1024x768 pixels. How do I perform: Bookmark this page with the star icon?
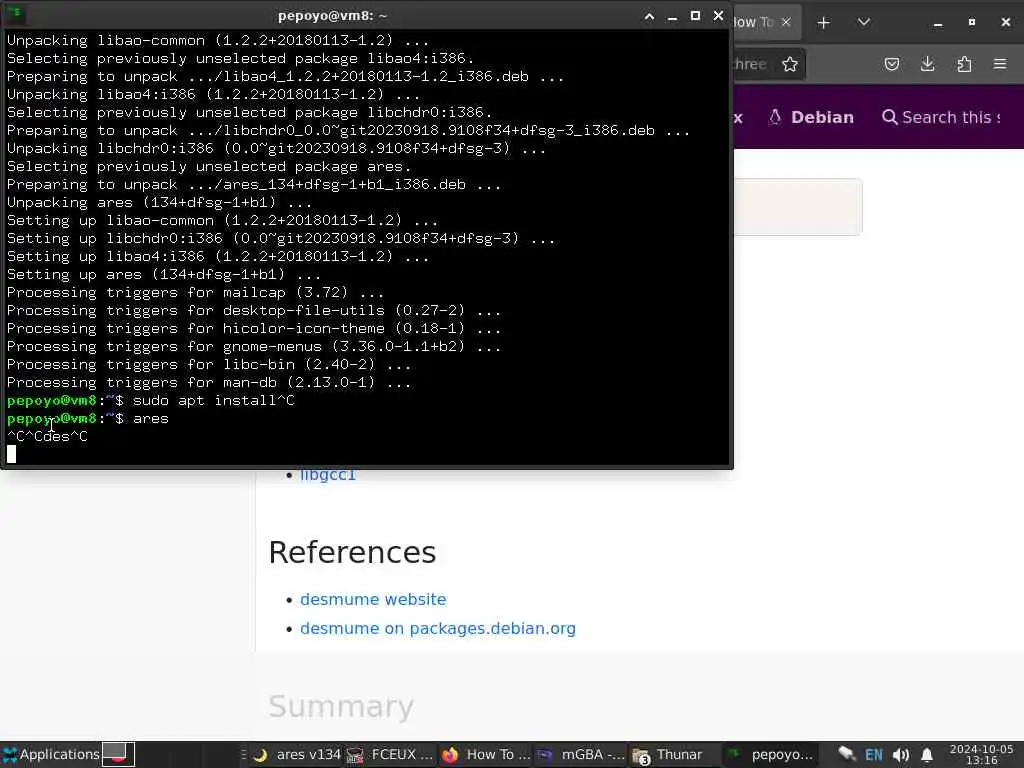pyautogui.click(x=790, y=64)
